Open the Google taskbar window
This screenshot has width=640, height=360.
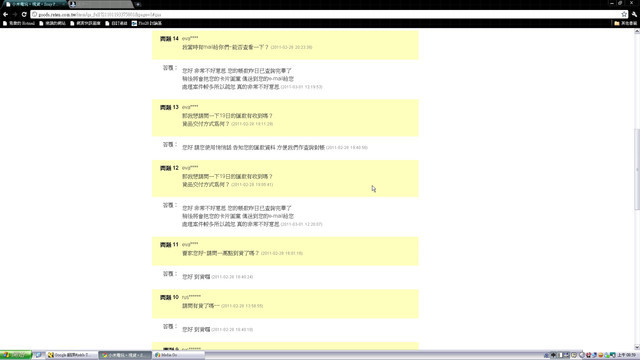(71, 355)
